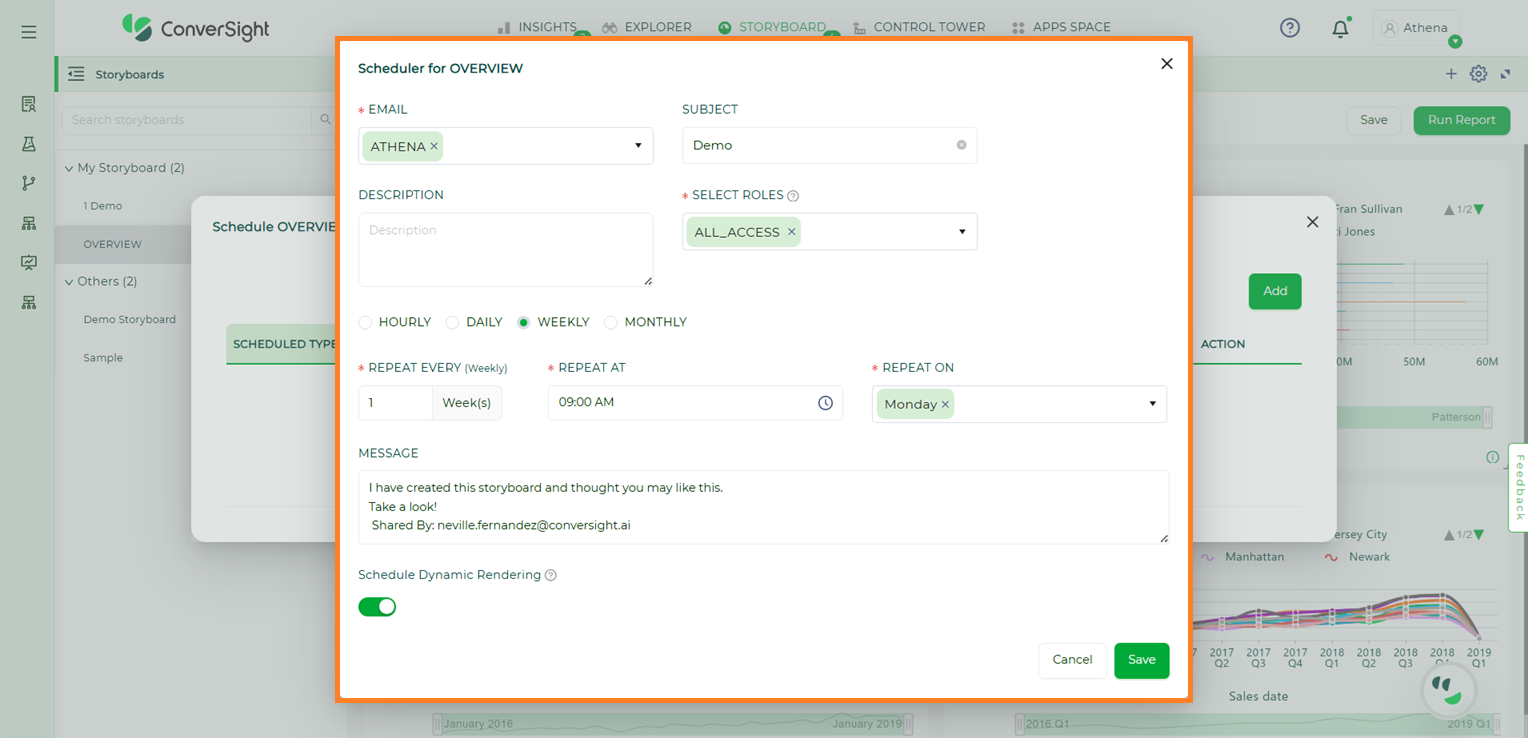Go to STORYBOARD tab
The image size is (1528, 738).
[772, 28]
